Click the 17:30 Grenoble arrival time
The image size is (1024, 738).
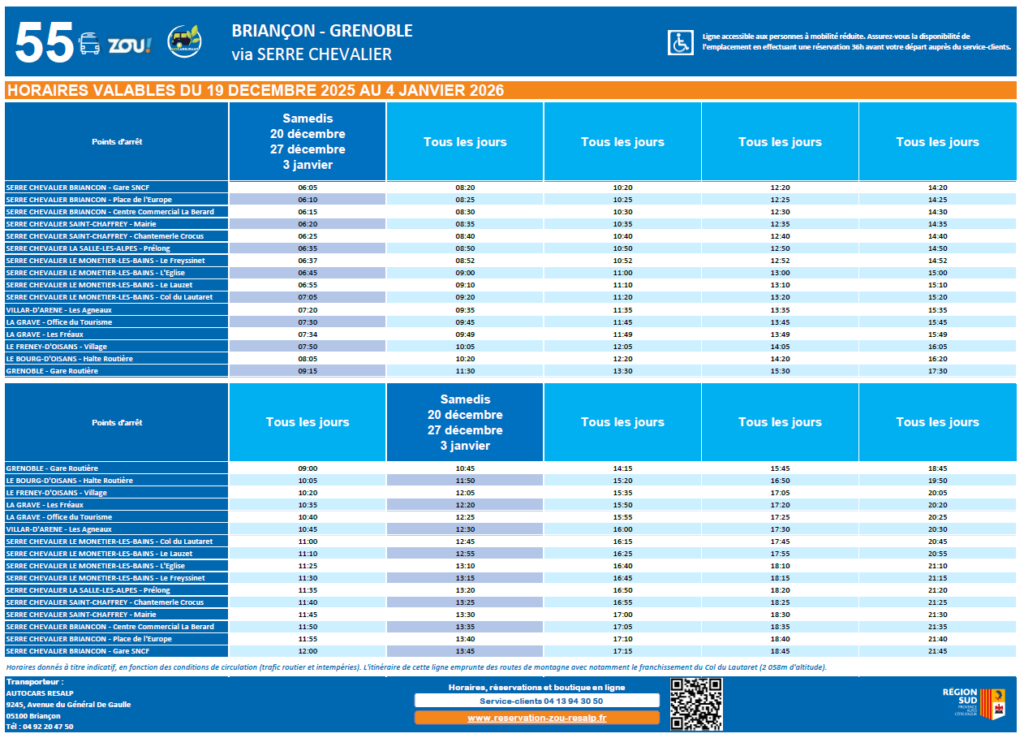[x=936, y=370]
